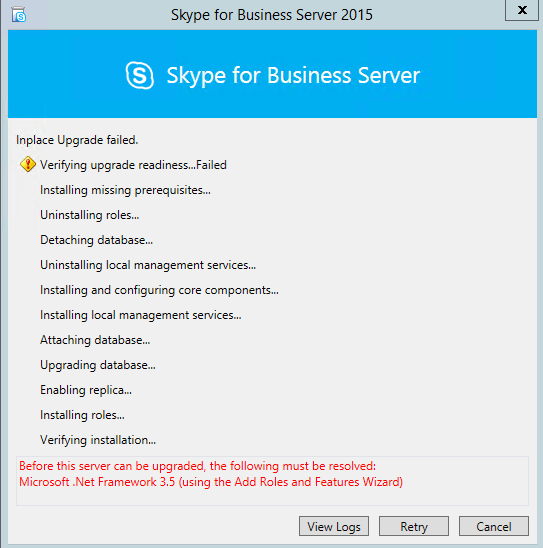Viewport: 543px width, 548px height.
Task: Click the 'Upgrading database' step
Action: (x=97, y=365)
